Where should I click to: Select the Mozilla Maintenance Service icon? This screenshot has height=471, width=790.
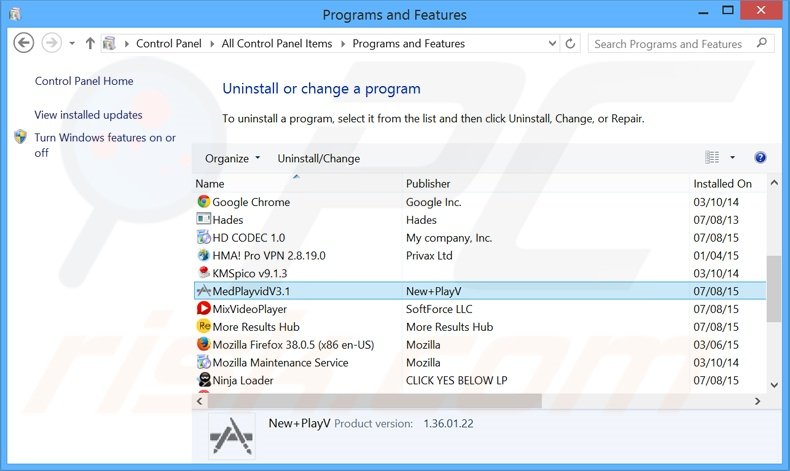tap(204, 362)
